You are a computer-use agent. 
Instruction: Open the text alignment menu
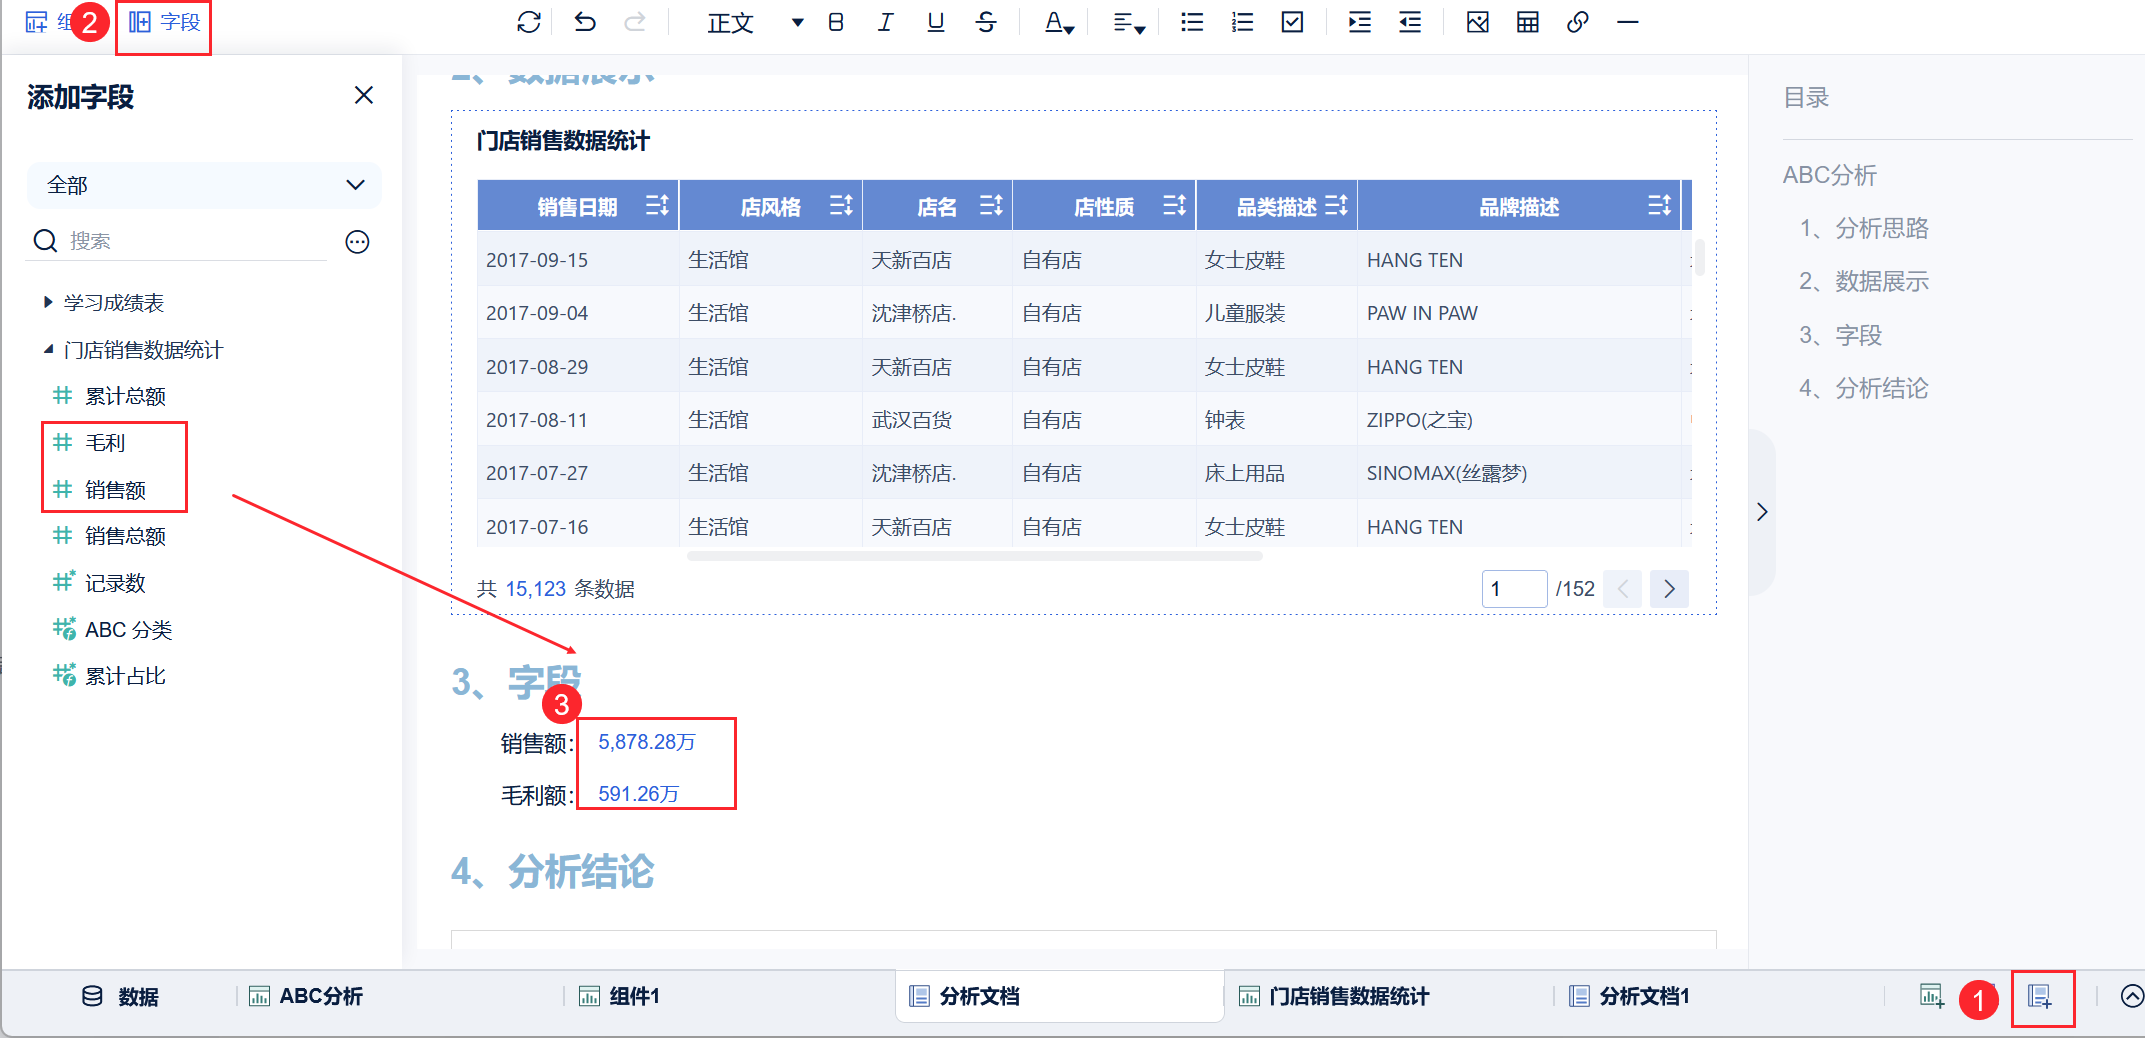[x=1129, y=22]
